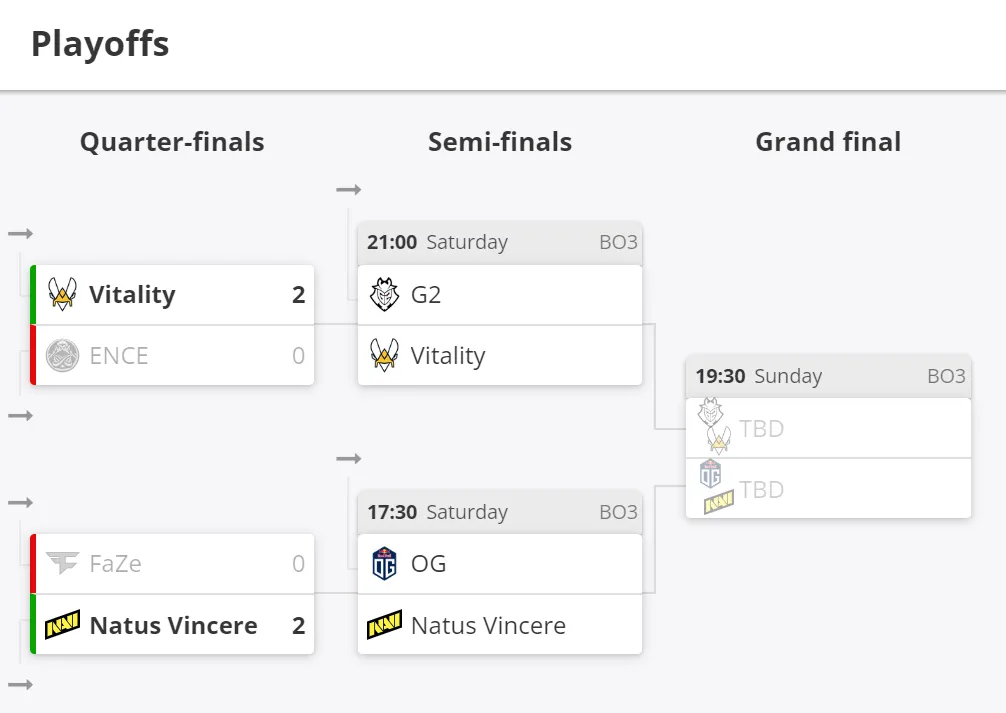Click the G2 logo in semi-finals
The height and width of the screenshot is (713, 1006).
[384, 295]
